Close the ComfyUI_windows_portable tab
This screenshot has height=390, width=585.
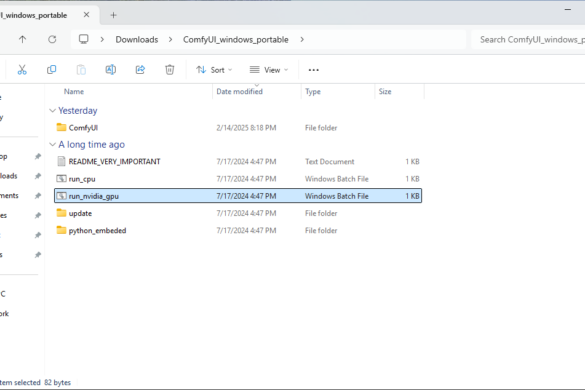click(x=86, y=15)
